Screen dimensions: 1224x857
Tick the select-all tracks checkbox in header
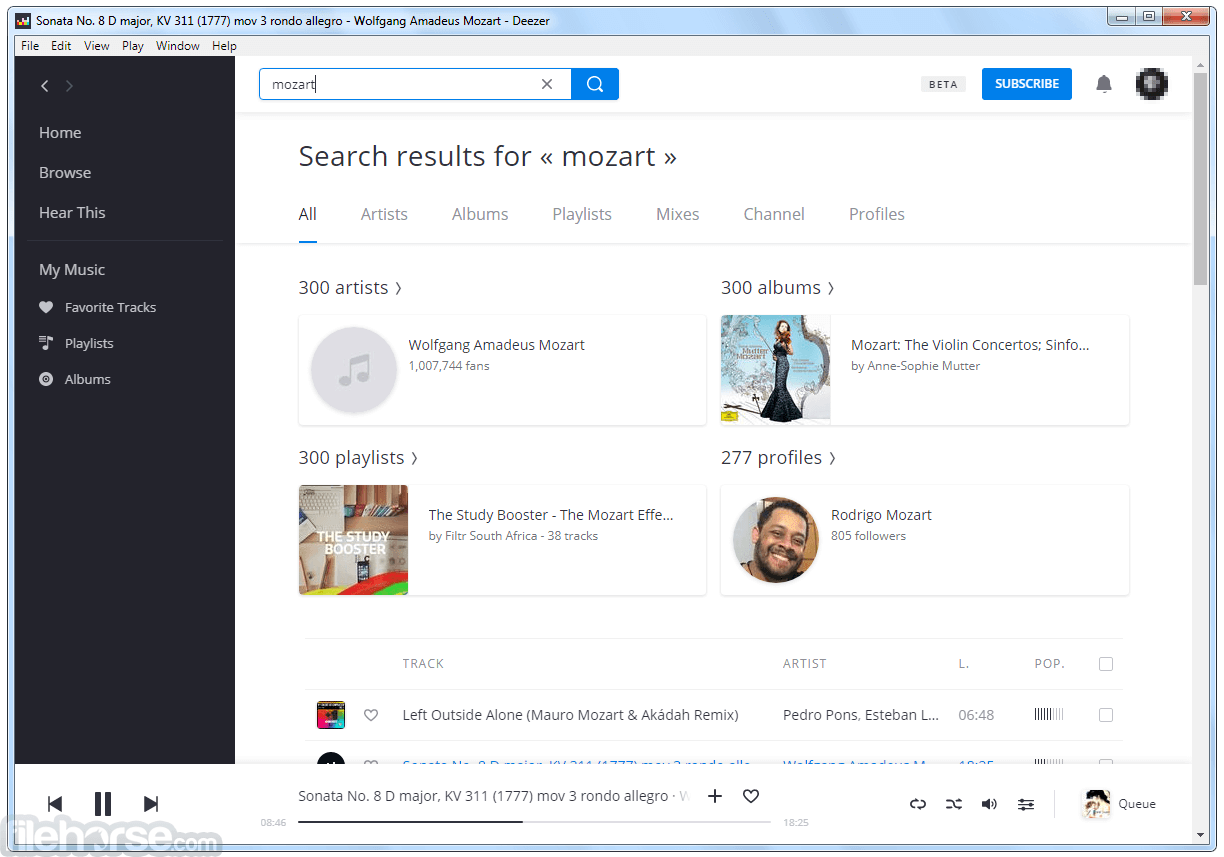1106,664
